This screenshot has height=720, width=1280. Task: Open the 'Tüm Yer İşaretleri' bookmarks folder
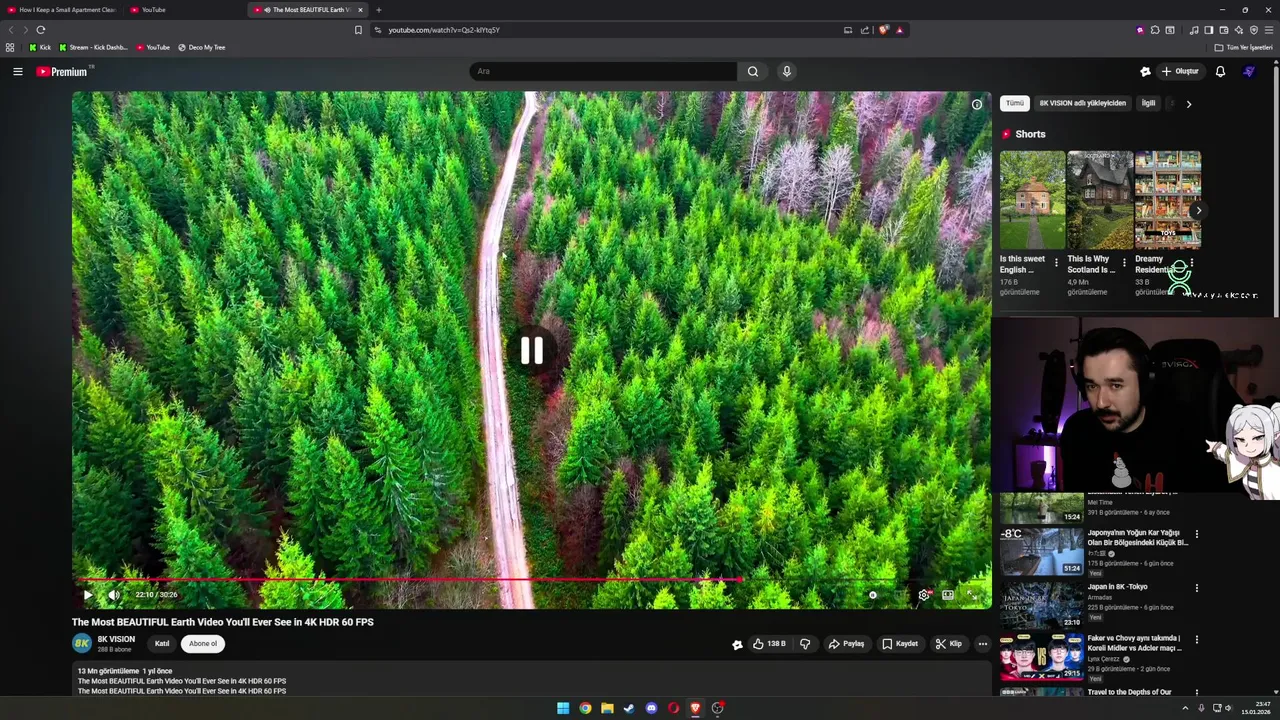tap(1244, 47)
